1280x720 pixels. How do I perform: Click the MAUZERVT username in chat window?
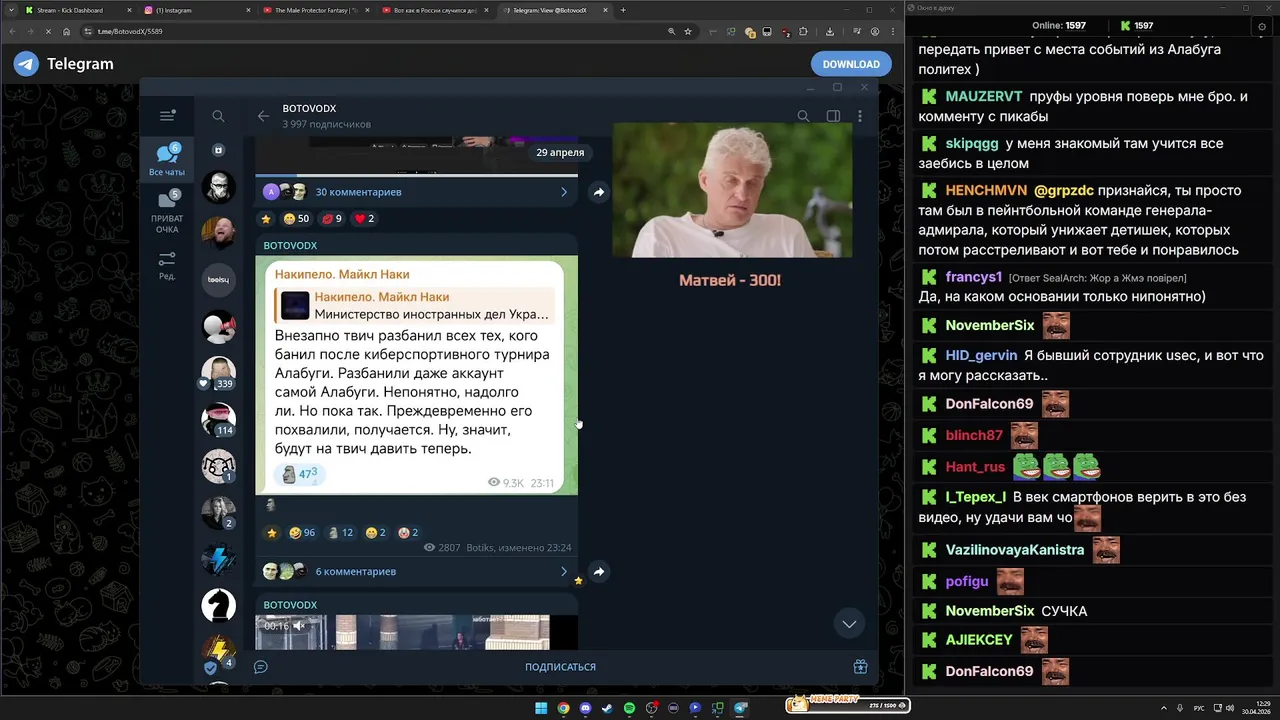(x=984, y=96)
